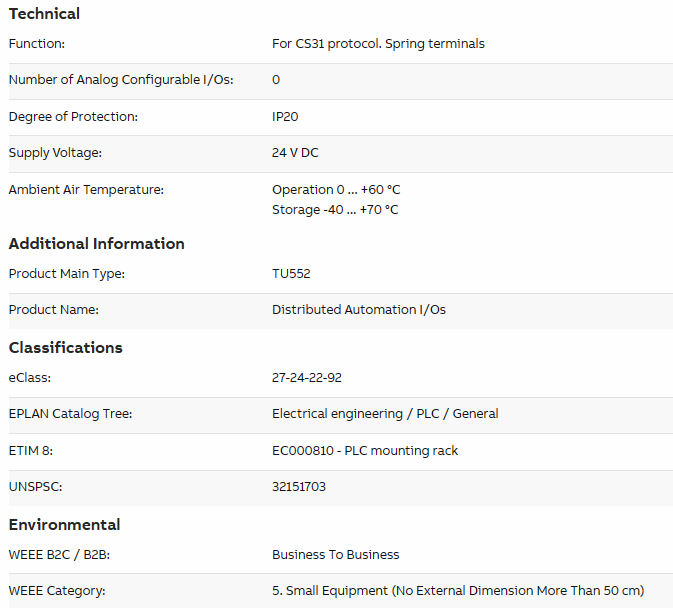Click the Electrical engineering / PLC / General text

[x=385, y=414]
